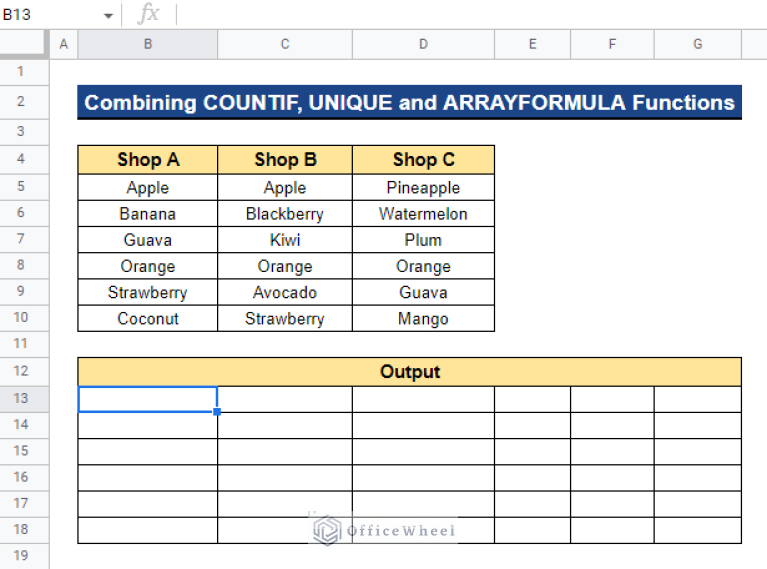
Task: Select column D header
Action: point(423,44)
